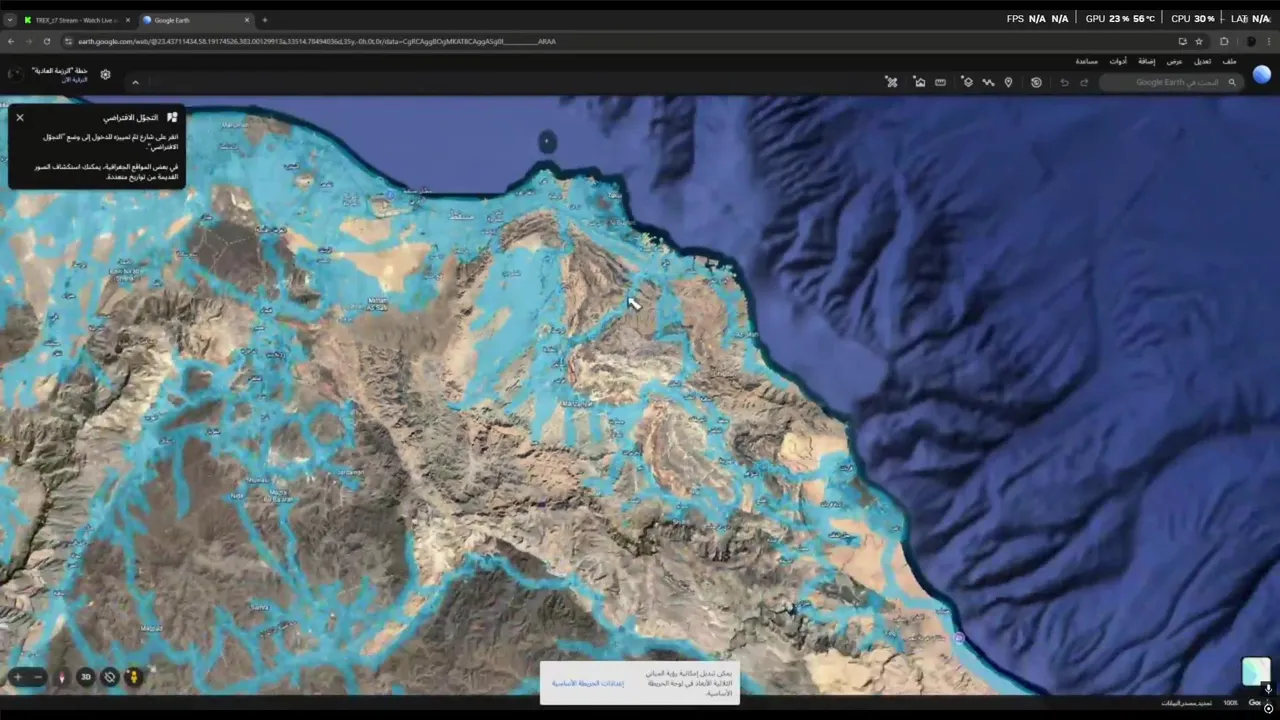The height and width of the screenshot is (720, 1280).
Task: Switch to the TREX_t7 Stream browser tab
Action: [76, 20]
